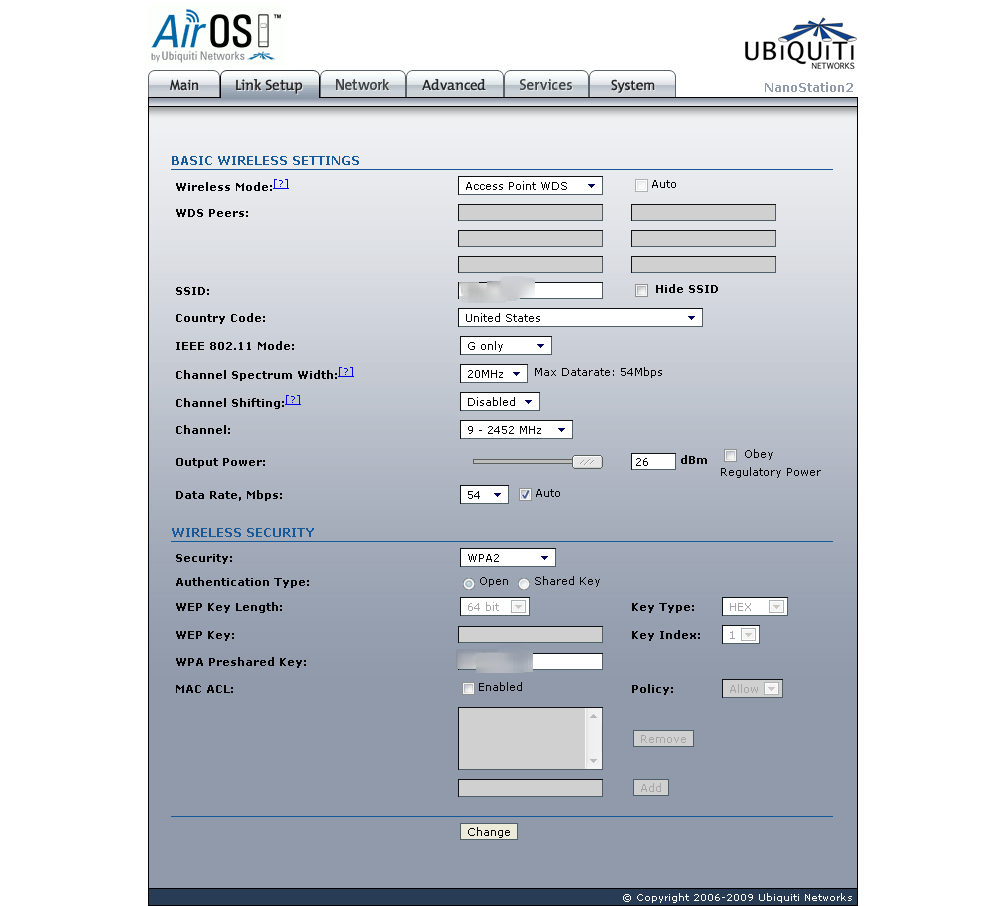
Task: Enable the WDS Auto checkbox
Action: coord(641,186)
